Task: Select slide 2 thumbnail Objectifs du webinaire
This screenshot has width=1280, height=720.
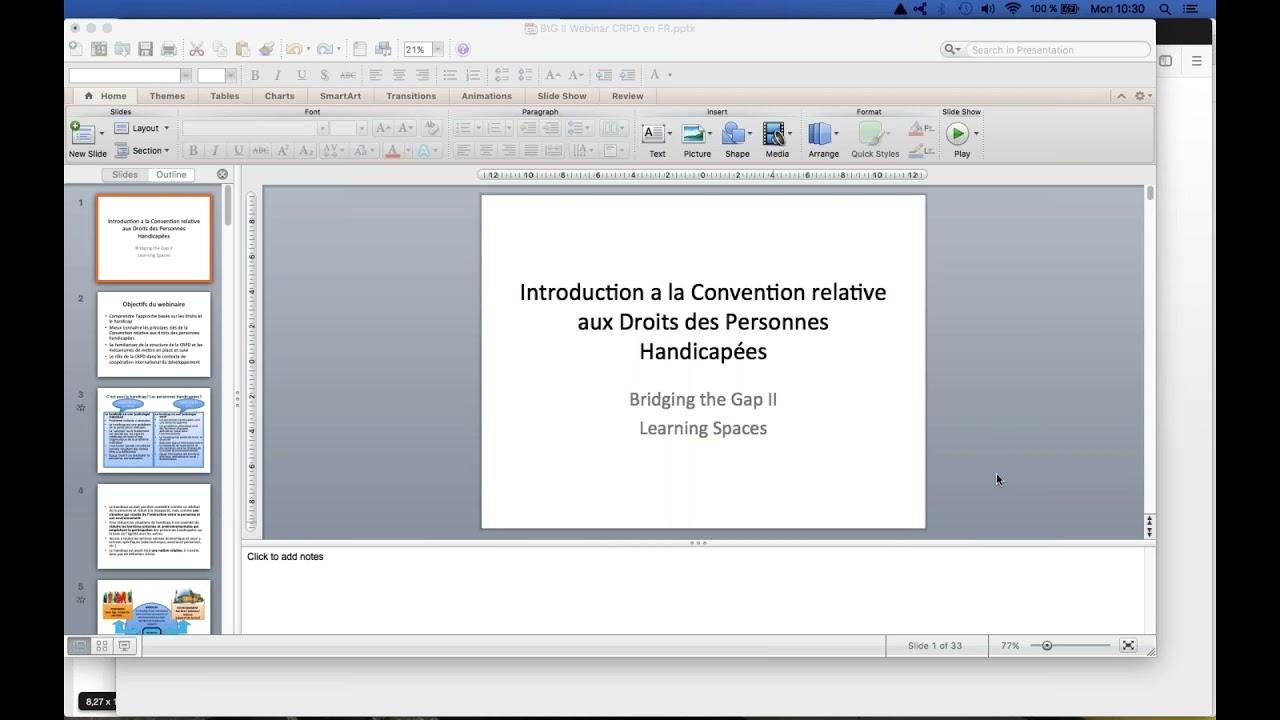Action: coord(154,334)
